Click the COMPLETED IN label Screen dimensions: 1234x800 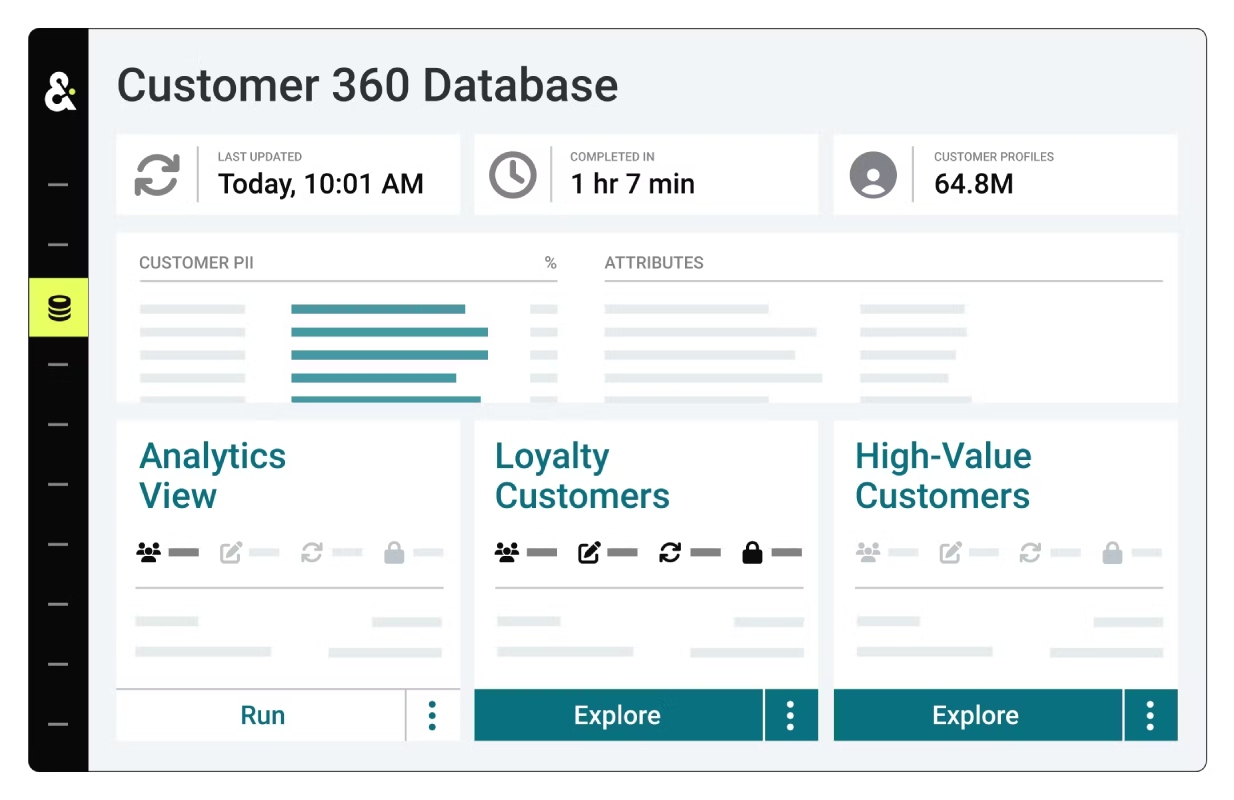612,157
